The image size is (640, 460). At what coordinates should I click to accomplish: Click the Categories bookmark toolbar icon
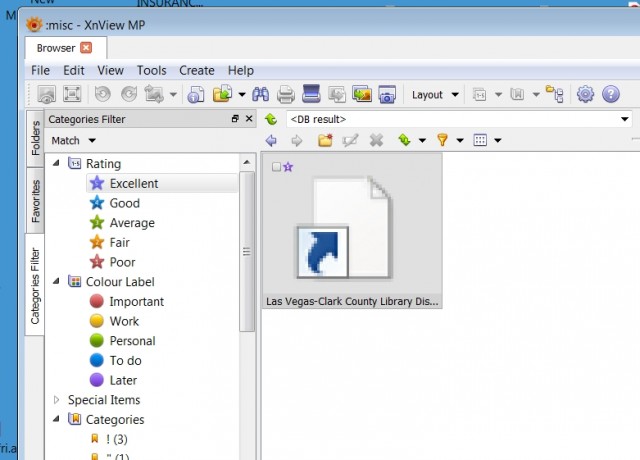point(517,95)
